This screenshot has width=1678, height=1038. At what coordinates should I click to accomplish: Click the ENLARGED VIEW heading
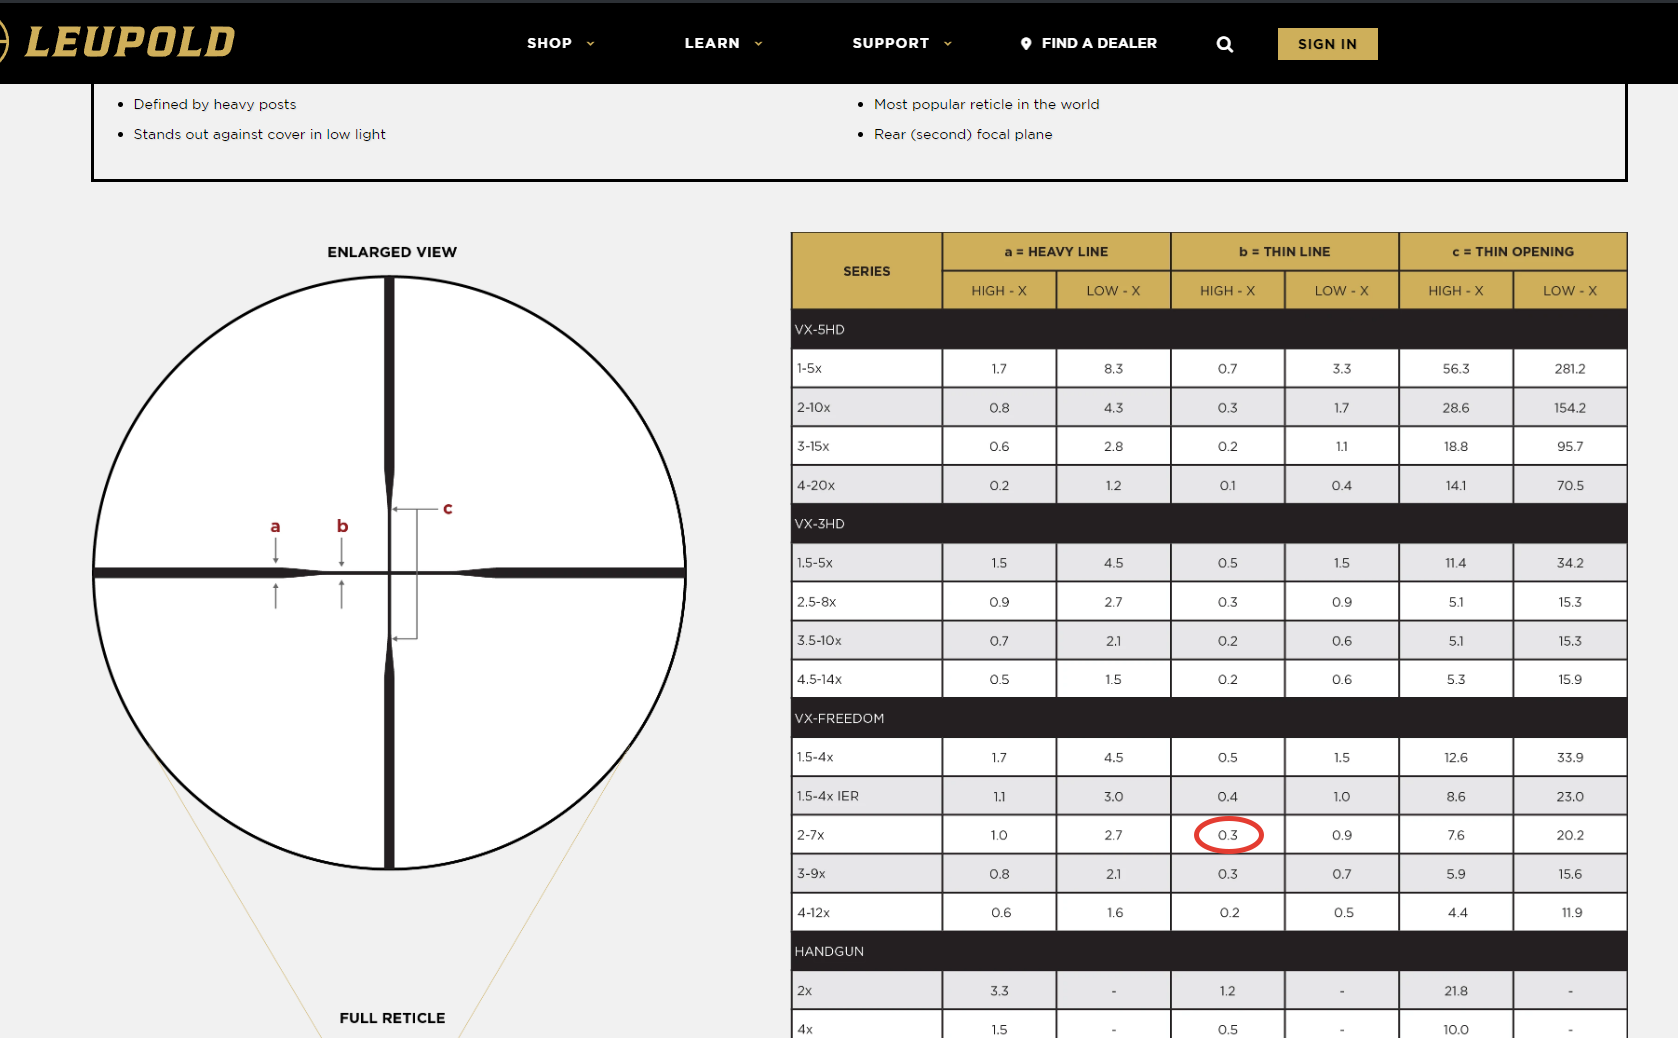(392, 252)
